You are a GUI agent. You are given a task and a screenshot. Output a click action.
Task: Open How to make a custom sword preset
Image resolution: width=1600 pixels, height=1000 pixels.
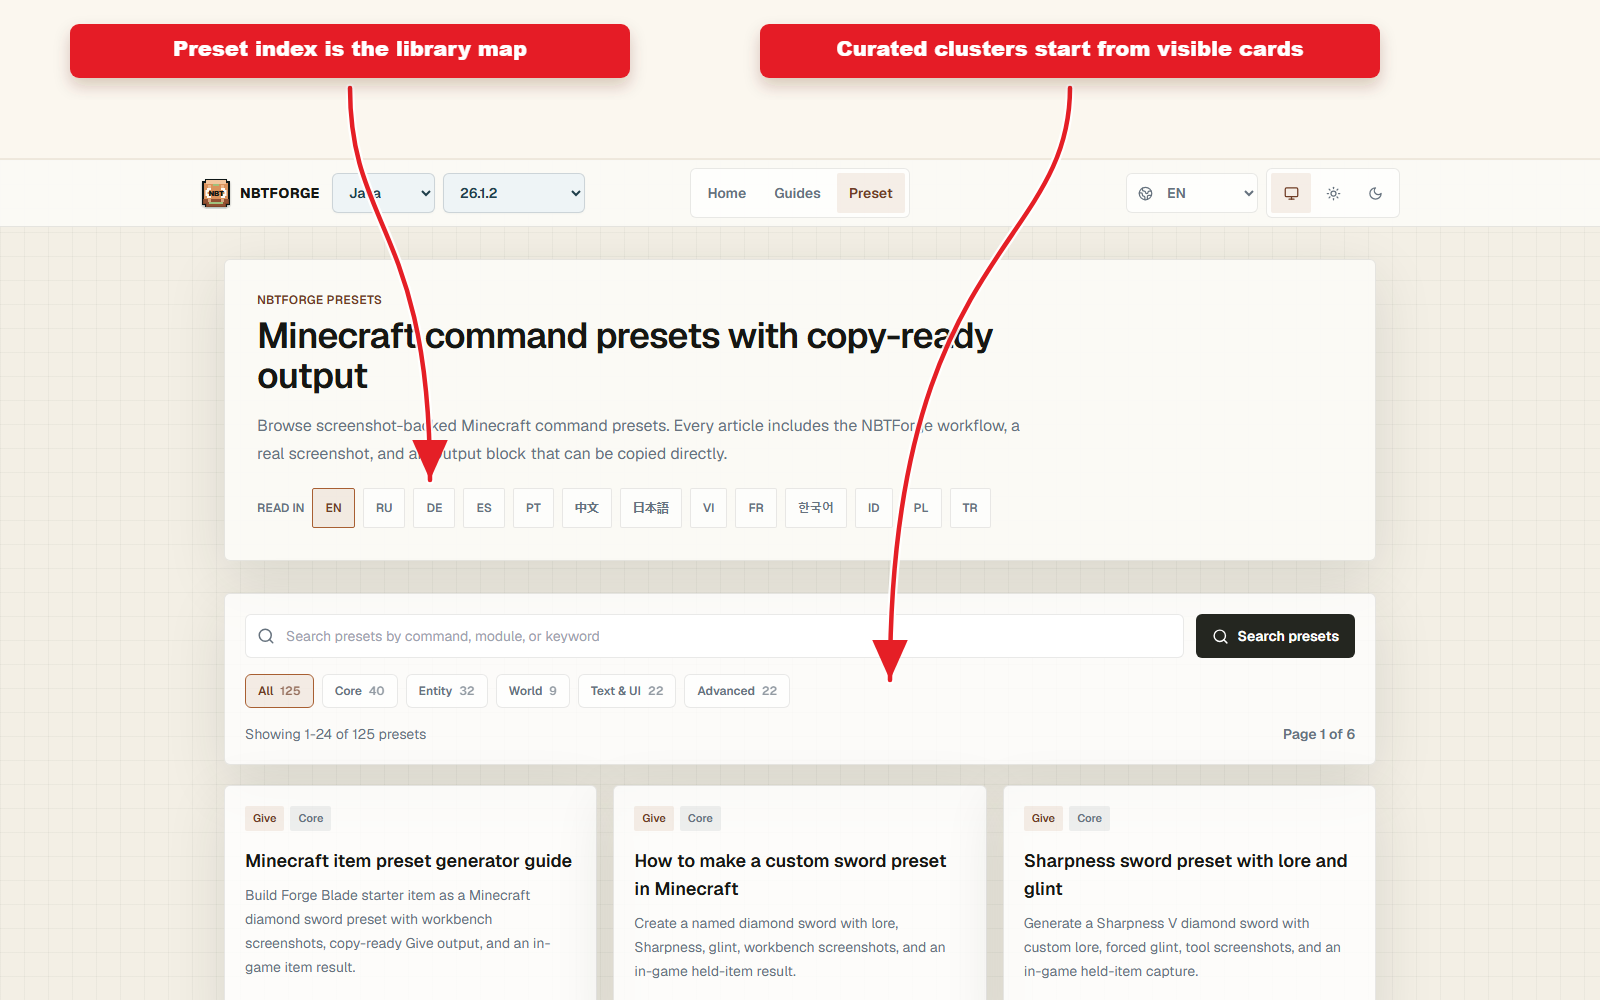tap(790, 875)
